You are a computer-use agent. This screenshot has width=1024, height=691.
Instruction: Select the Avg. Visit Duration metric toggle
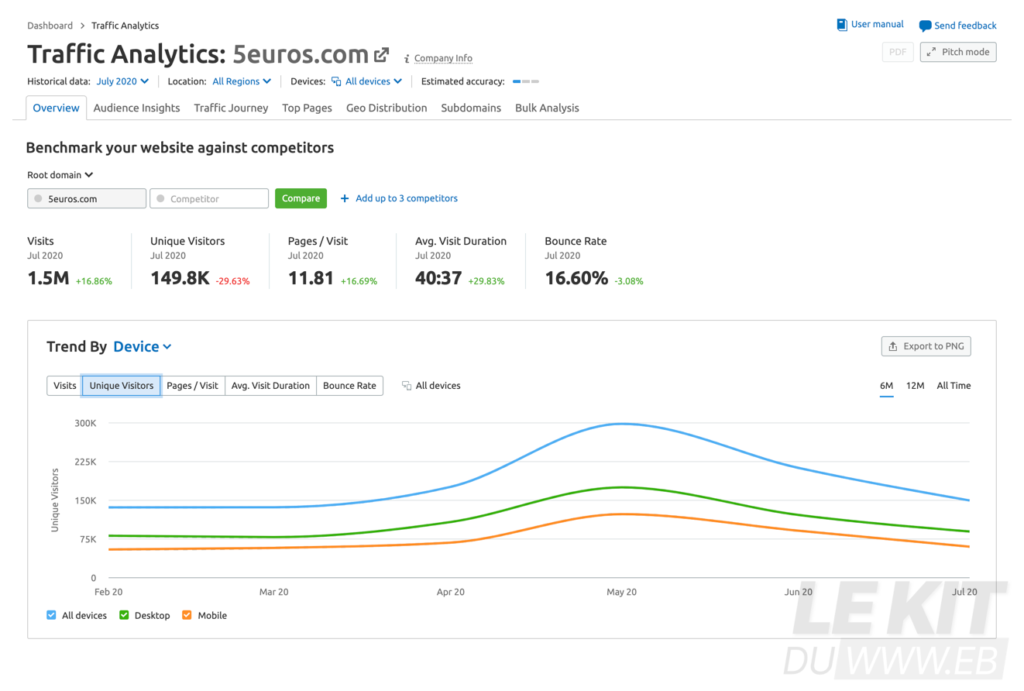270,385
